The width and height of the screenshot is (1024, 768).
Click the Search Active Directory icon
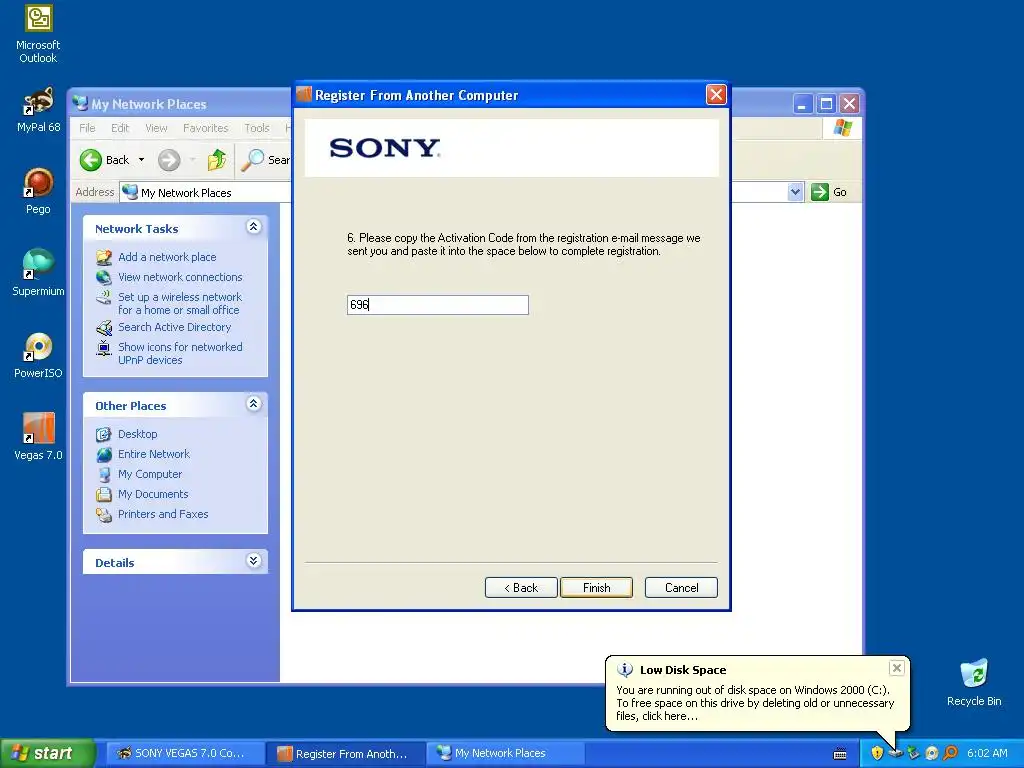(104, 328)
